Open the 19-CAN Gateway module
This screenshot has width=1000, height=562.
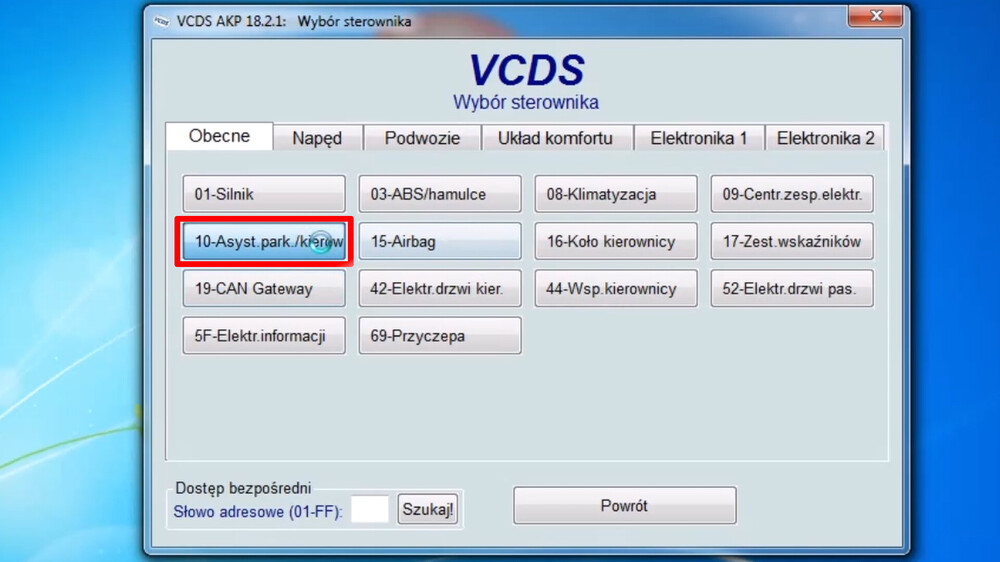coord(264,289)
